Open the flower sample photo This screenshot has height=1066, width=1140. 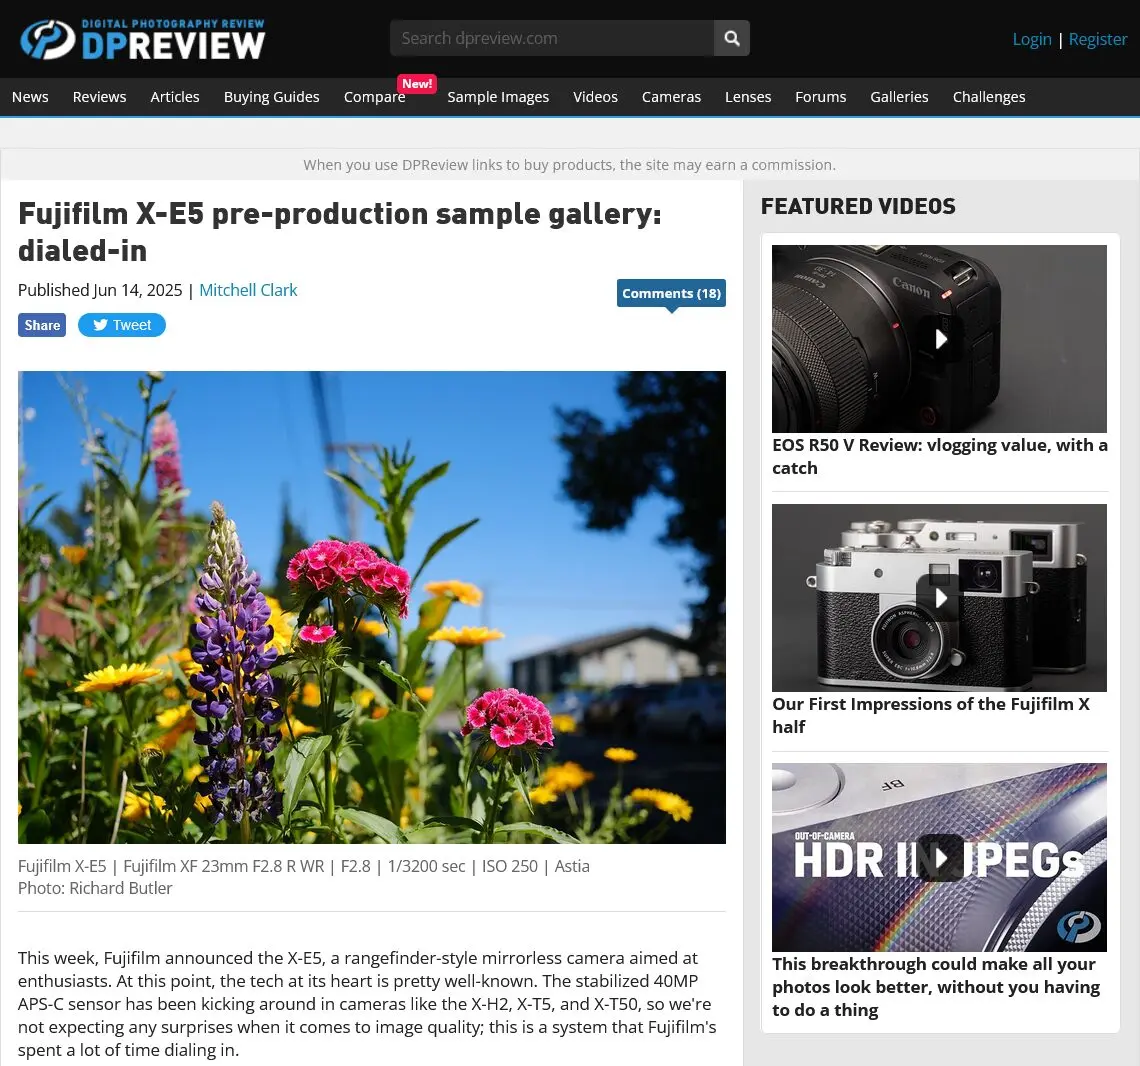[372, 607]
